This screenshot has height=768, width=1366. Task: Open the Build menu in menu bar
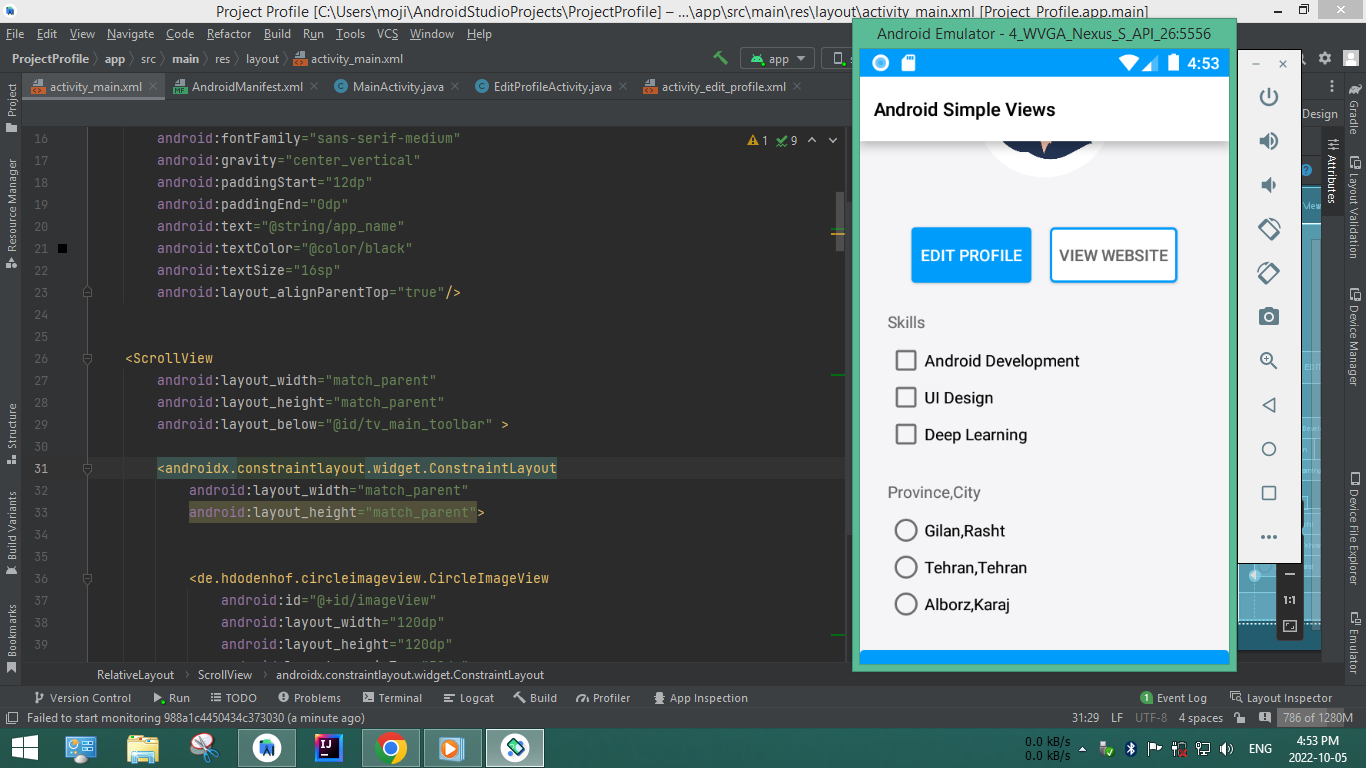coord(277,34)
